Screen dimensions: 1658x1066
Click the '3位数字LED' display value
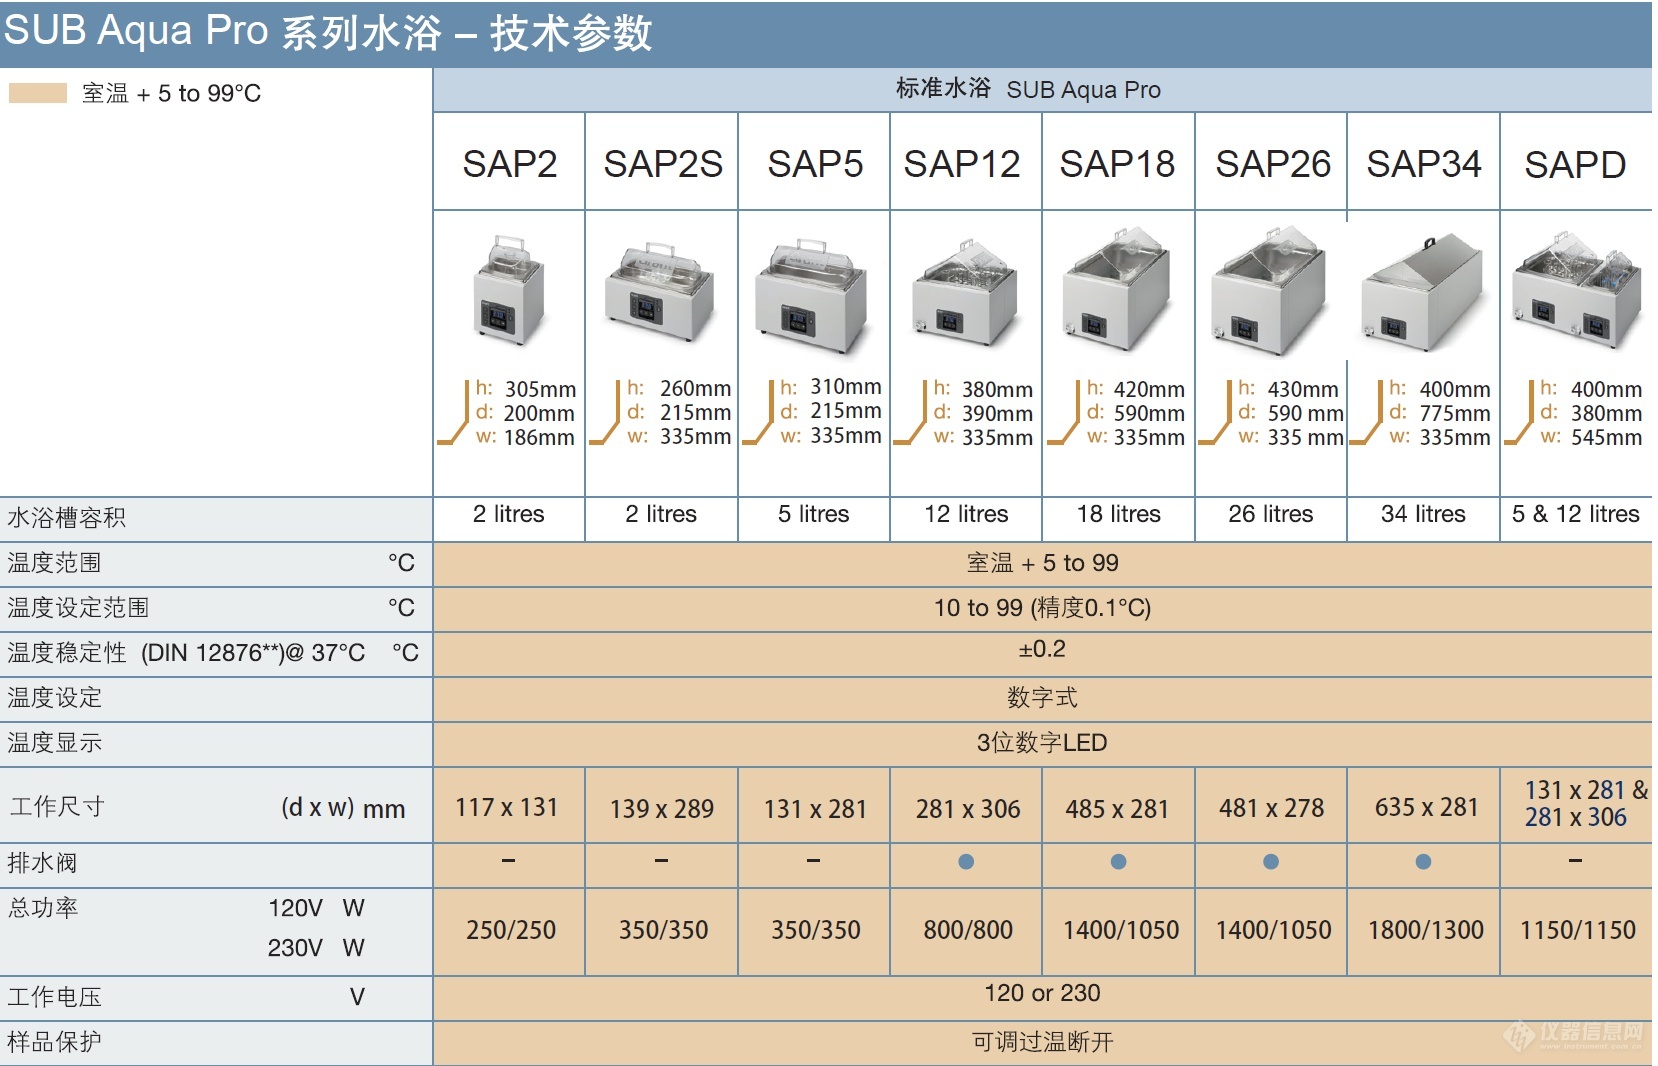pos(1042,743)
